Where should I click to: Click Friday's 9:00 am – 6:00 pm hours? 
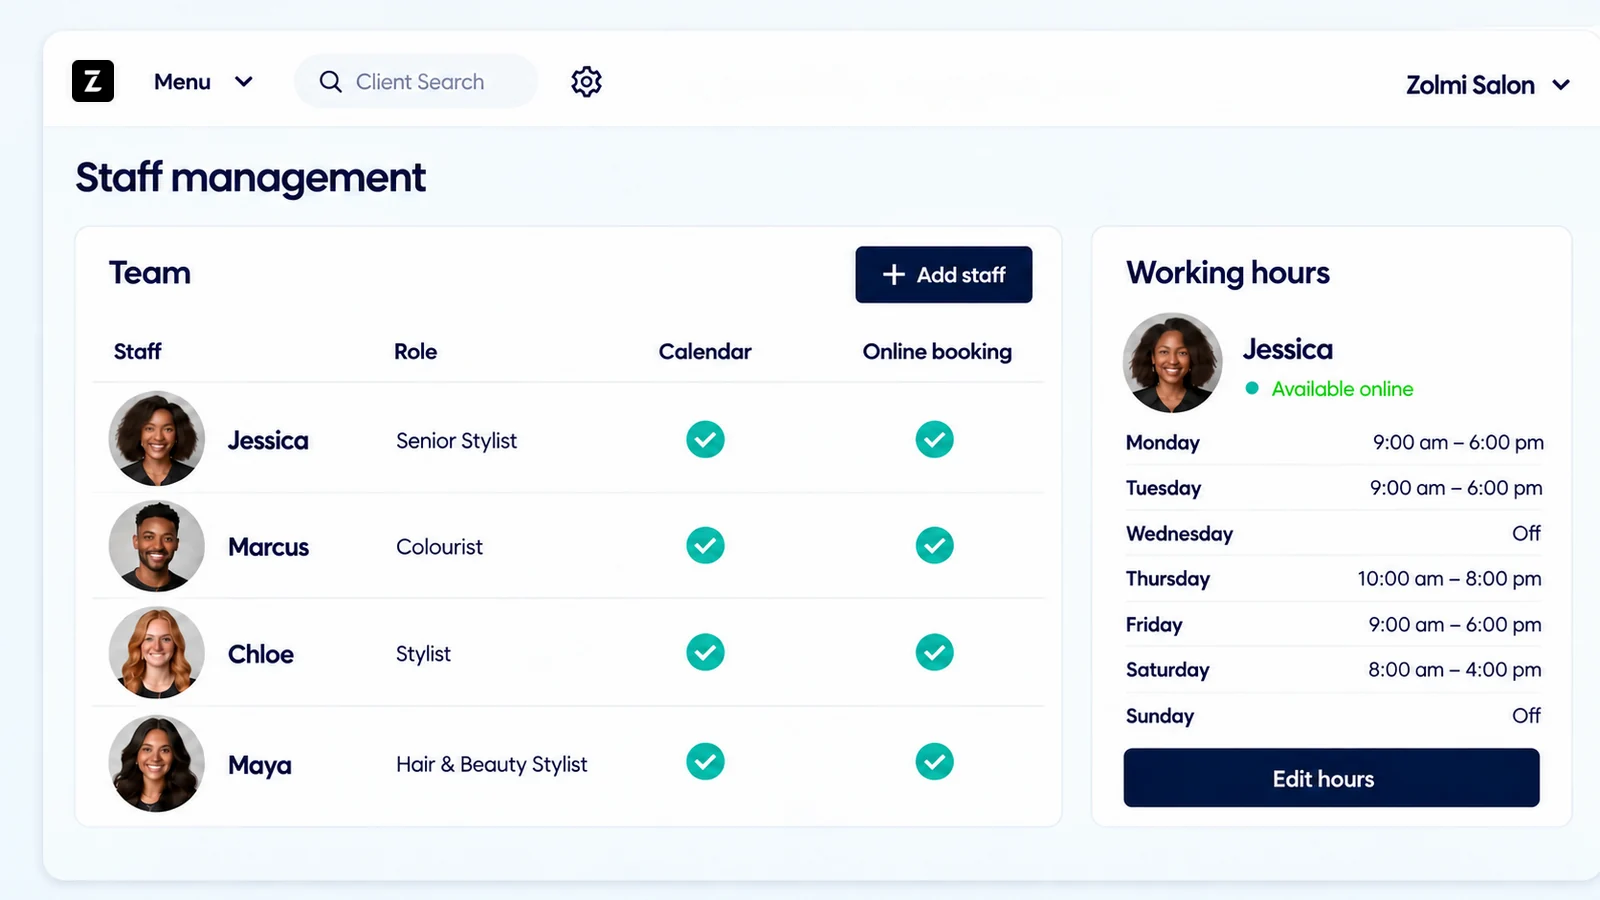[1455, 625]
